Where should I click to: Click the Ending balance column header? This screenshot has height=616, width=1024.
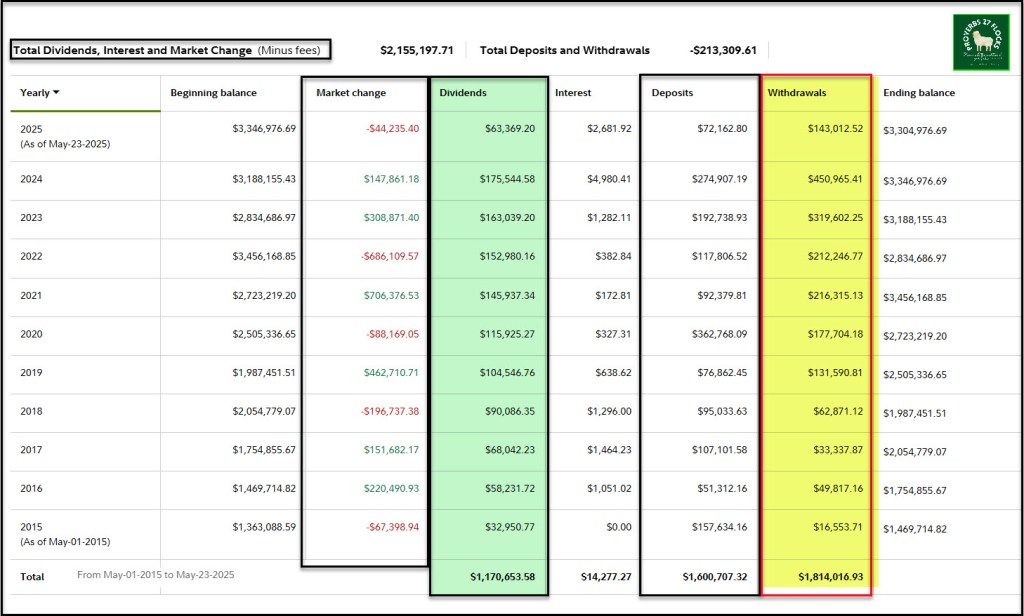pos(919,93)
